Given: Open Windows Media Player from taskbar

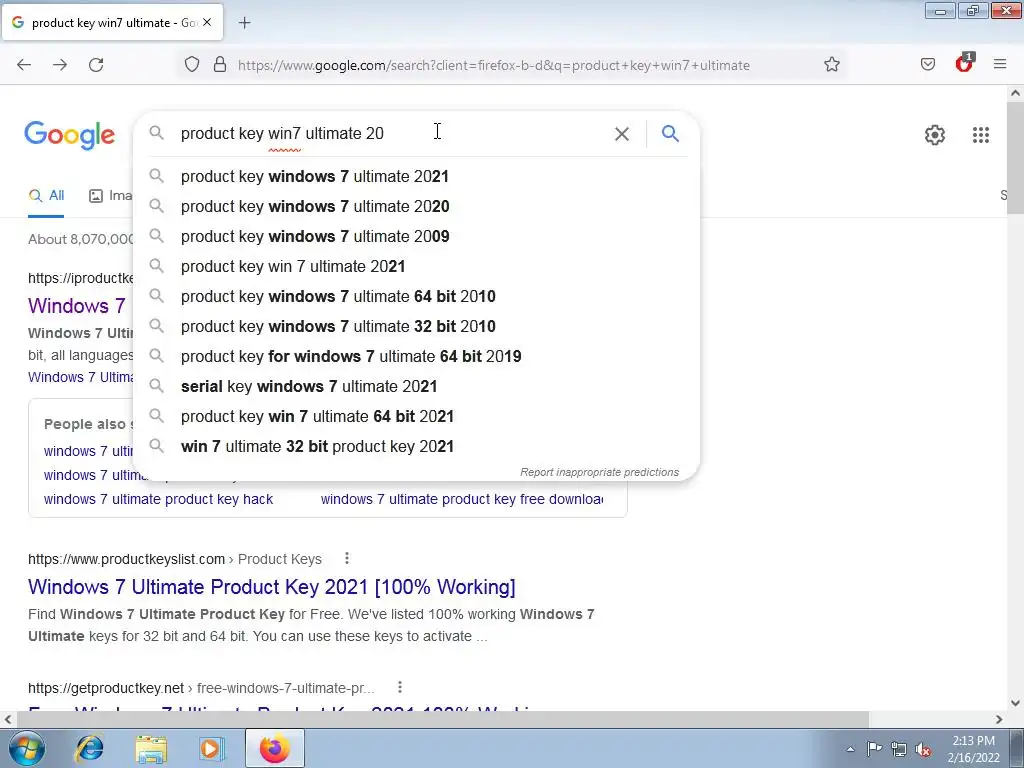Looking at the screenshot, I should pyautogui.click(x=212, y=748).
